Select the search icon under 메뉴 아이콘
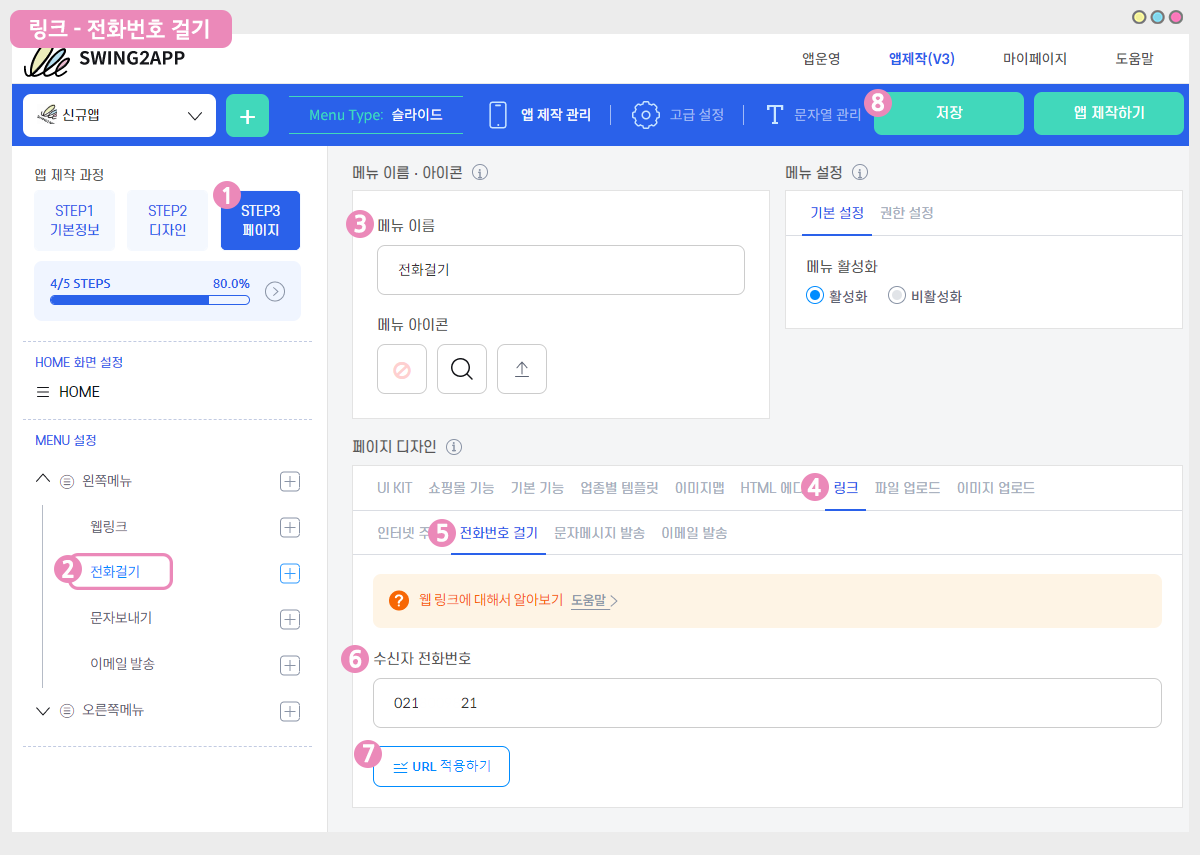The image size is (1200, 855). 461,369
